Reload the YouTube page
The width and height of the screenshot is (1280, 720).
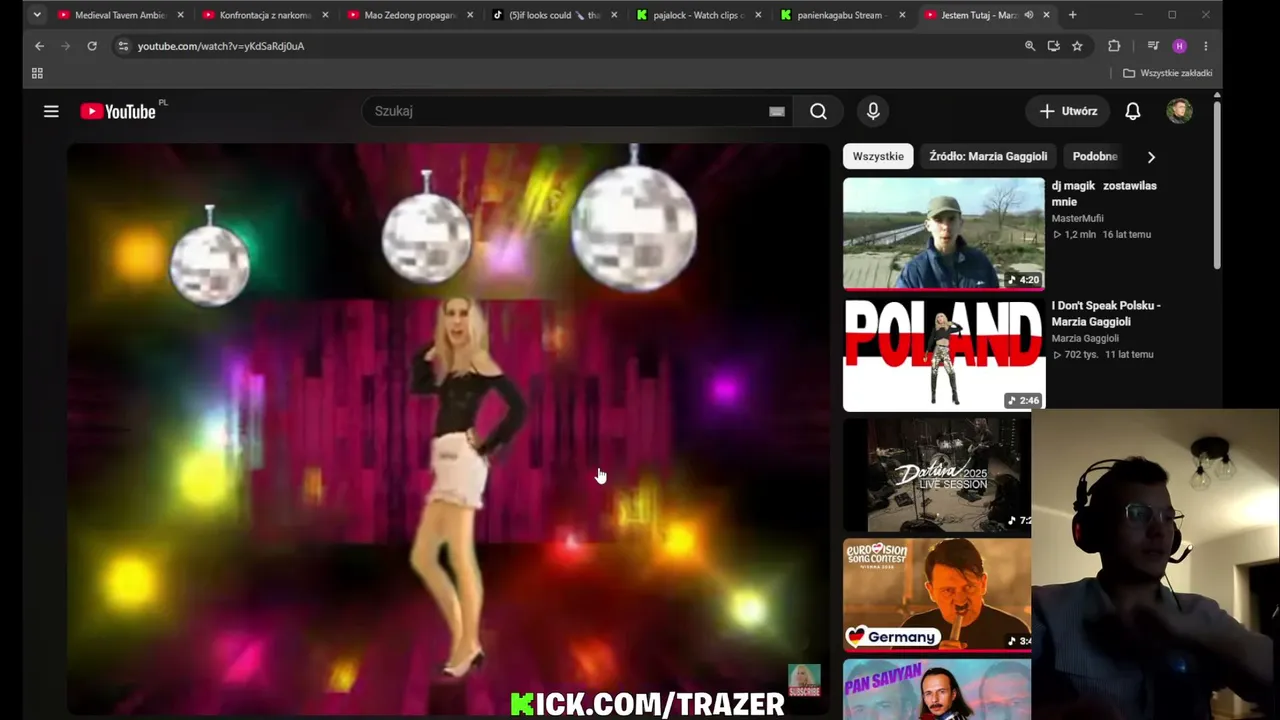pyautogui.click(x=92, y=46)
